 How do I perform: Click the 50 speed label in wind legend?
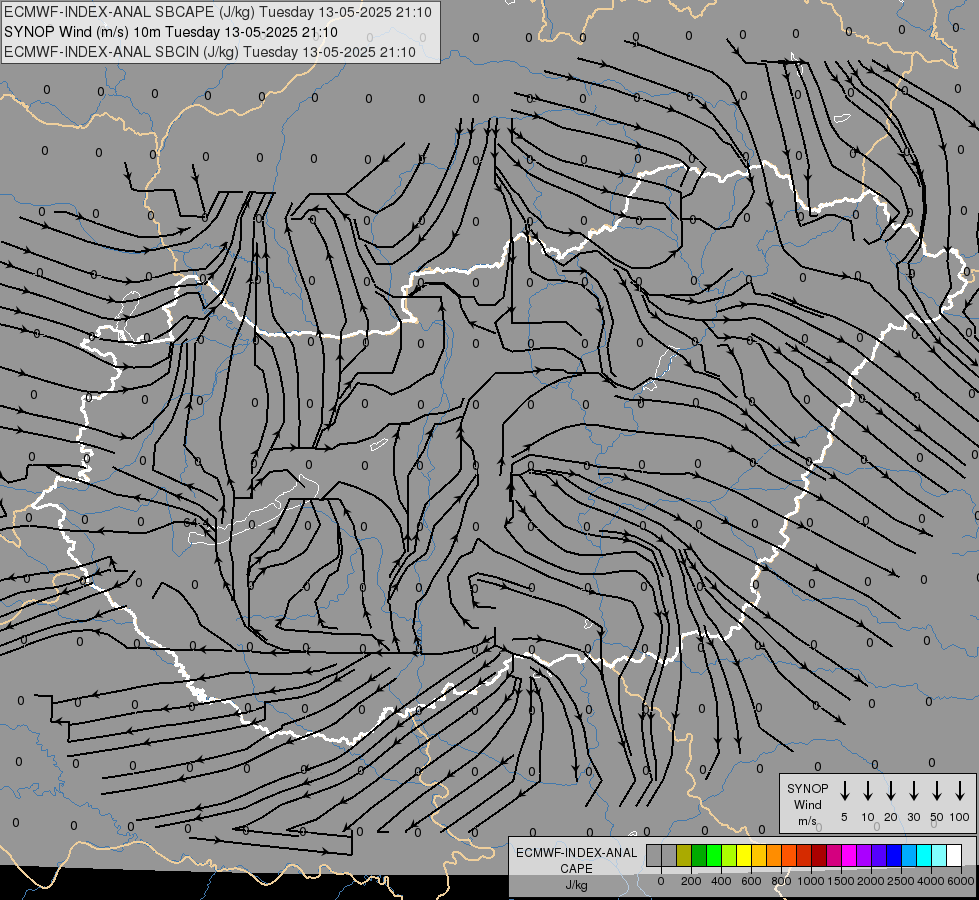937,817
